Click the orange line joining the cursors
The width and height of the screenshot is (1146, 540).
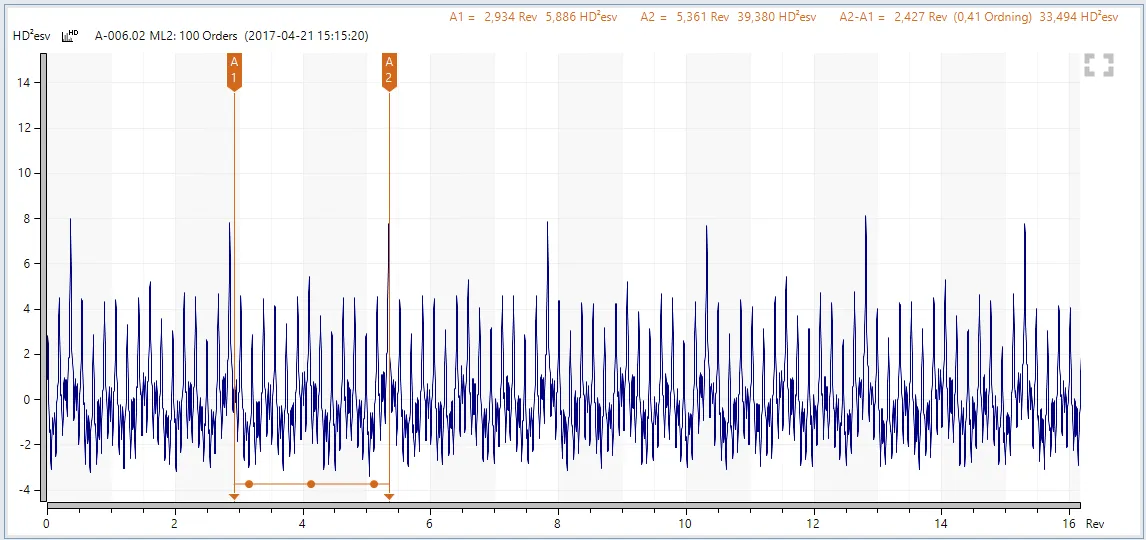(x=280, y=484)
